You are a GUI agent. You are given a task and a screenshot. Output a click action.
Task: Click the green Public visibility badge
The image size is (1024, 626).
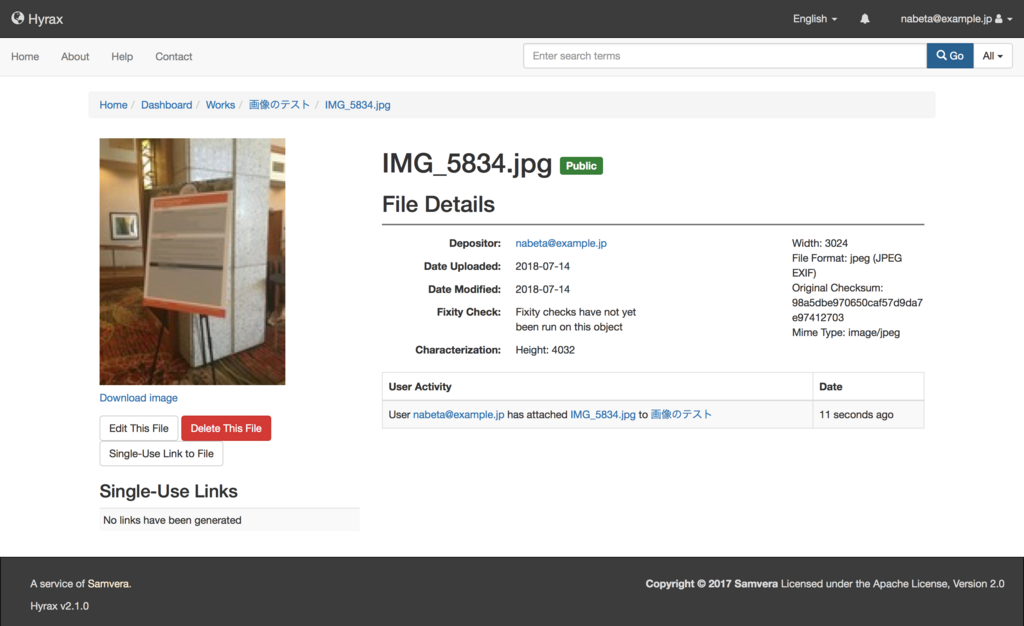click(581, 166)
